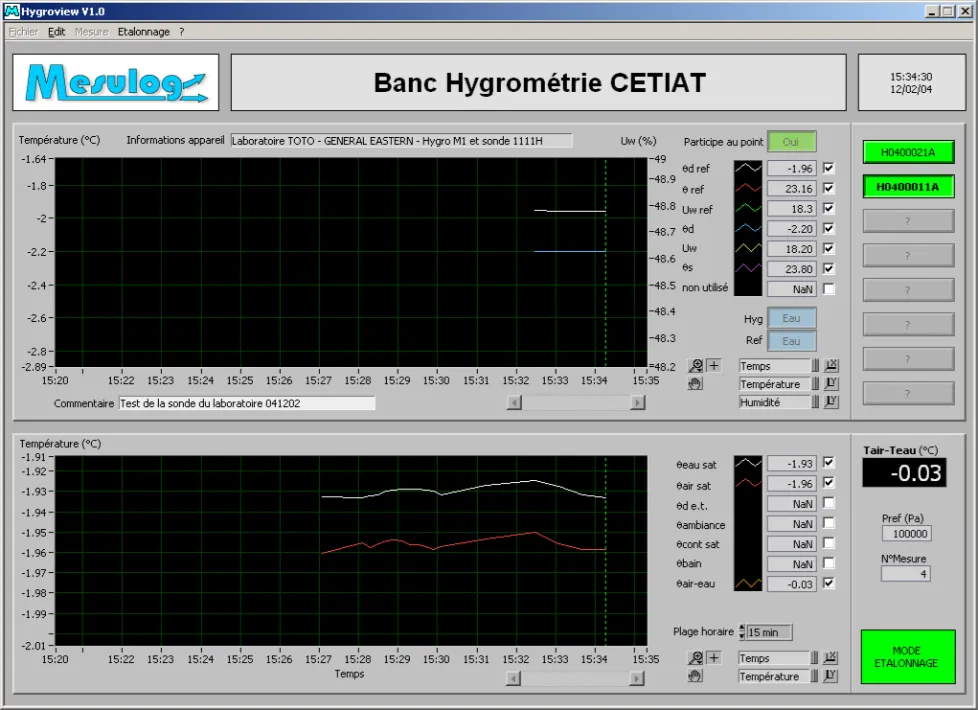Enable the θd e.t. checkbox
Screen dimensions: 978x710
pyautogui.click(x=829, y=503)
